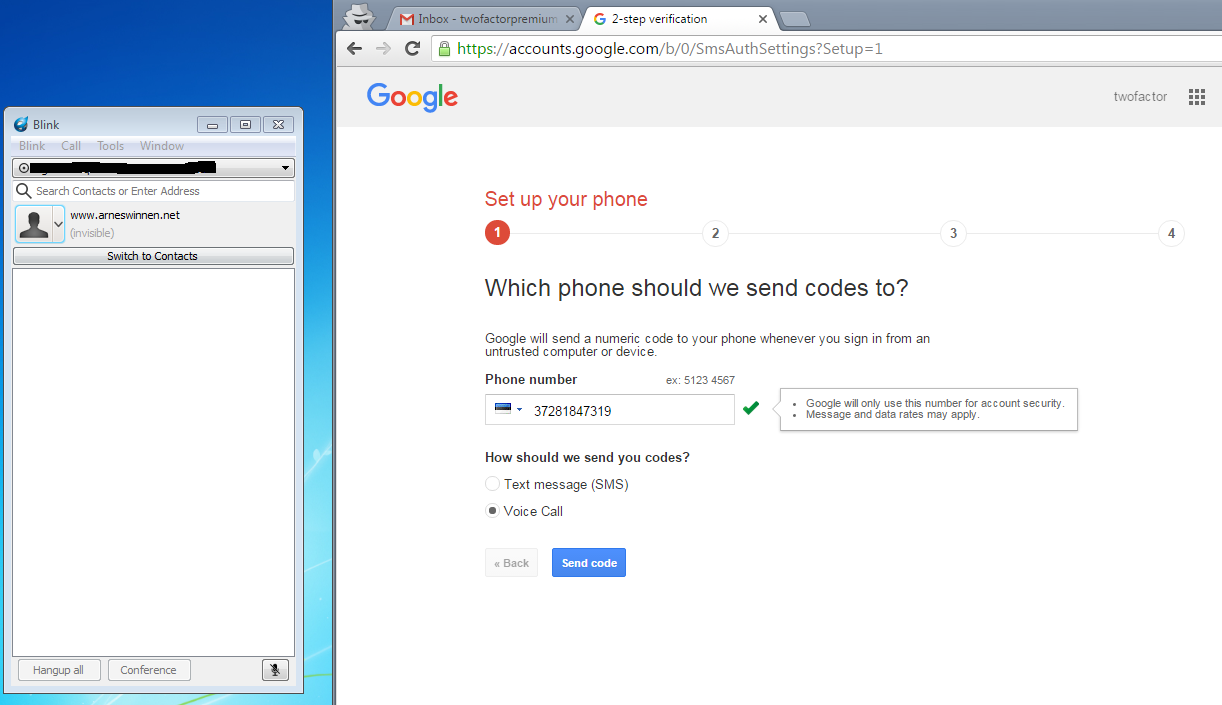Open the country flag code dropdown

coord(509,410)
